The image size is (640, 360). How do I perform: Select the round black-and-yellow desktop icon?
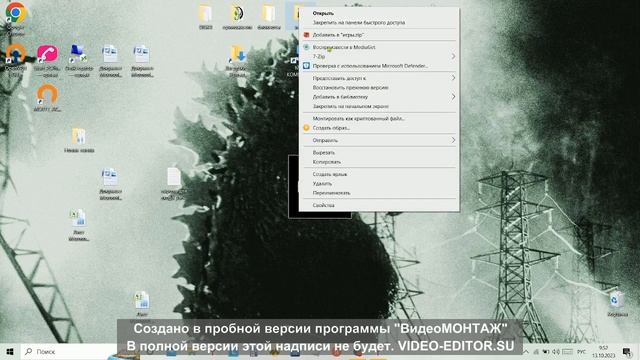point(238,13)
